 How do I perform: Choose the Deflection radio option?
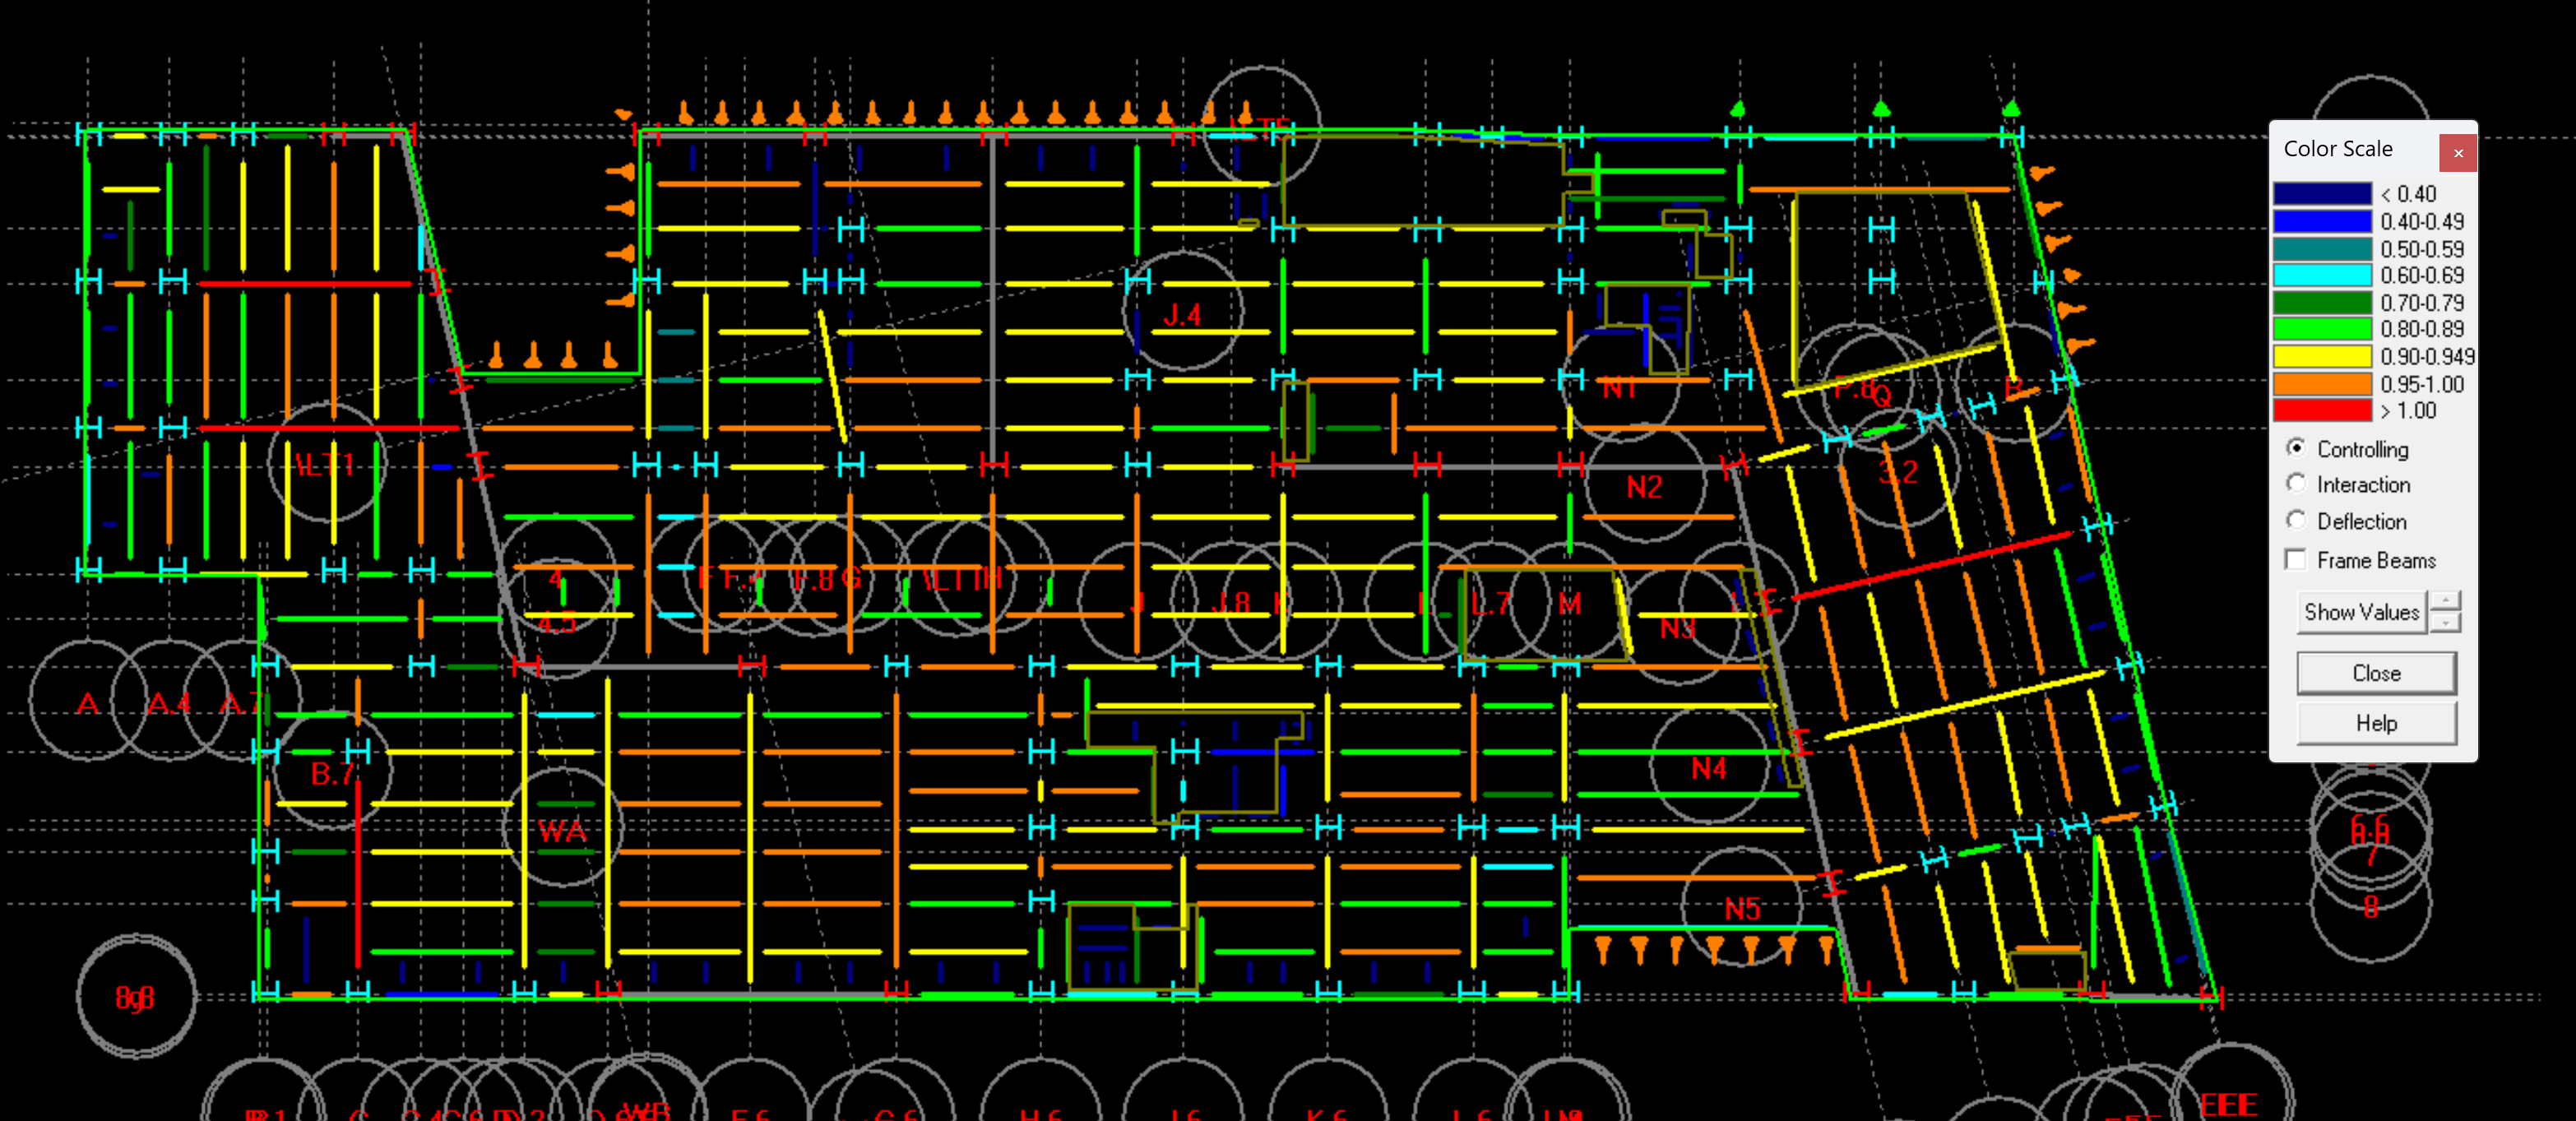point(2297,520)
